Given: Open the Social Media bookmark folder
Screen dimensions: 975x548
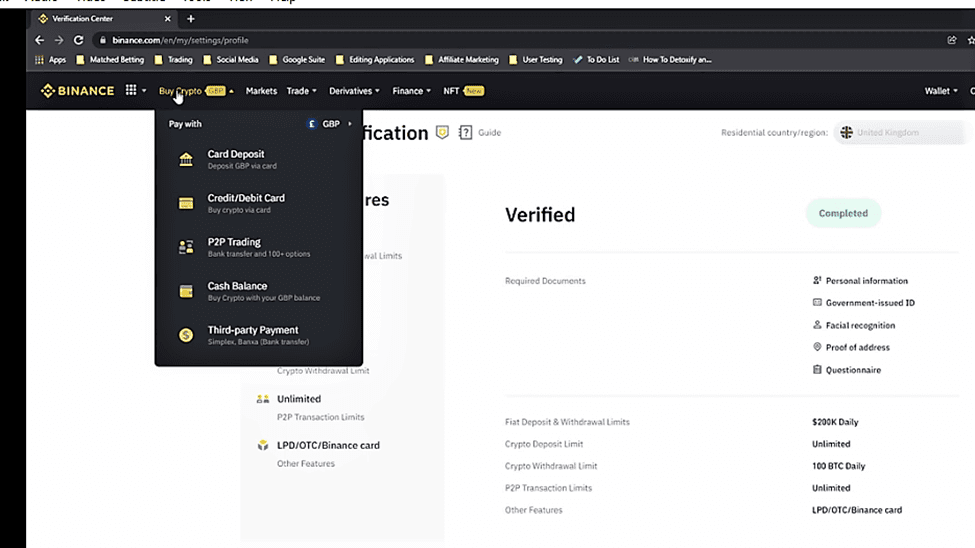Looking at the screenshot, I should (231, 60).
